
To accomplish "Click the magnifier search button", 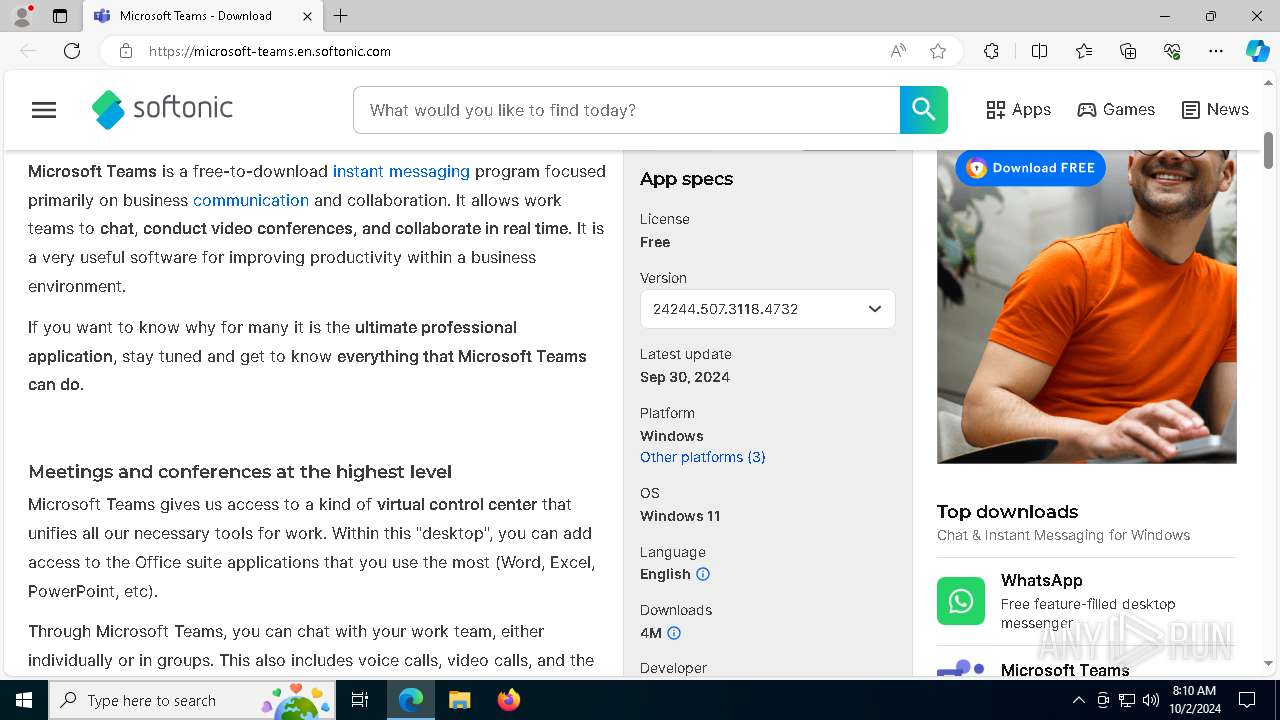I will (x=924, y=110).
